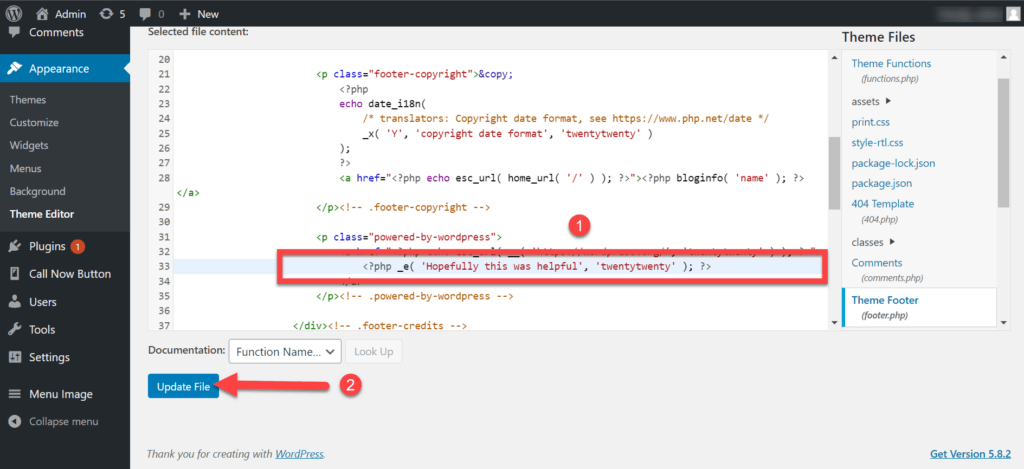The width and height of the screenshot is (1024, 469).
Task: Click the code editor scroll up arrow
Action: point(833,58)
